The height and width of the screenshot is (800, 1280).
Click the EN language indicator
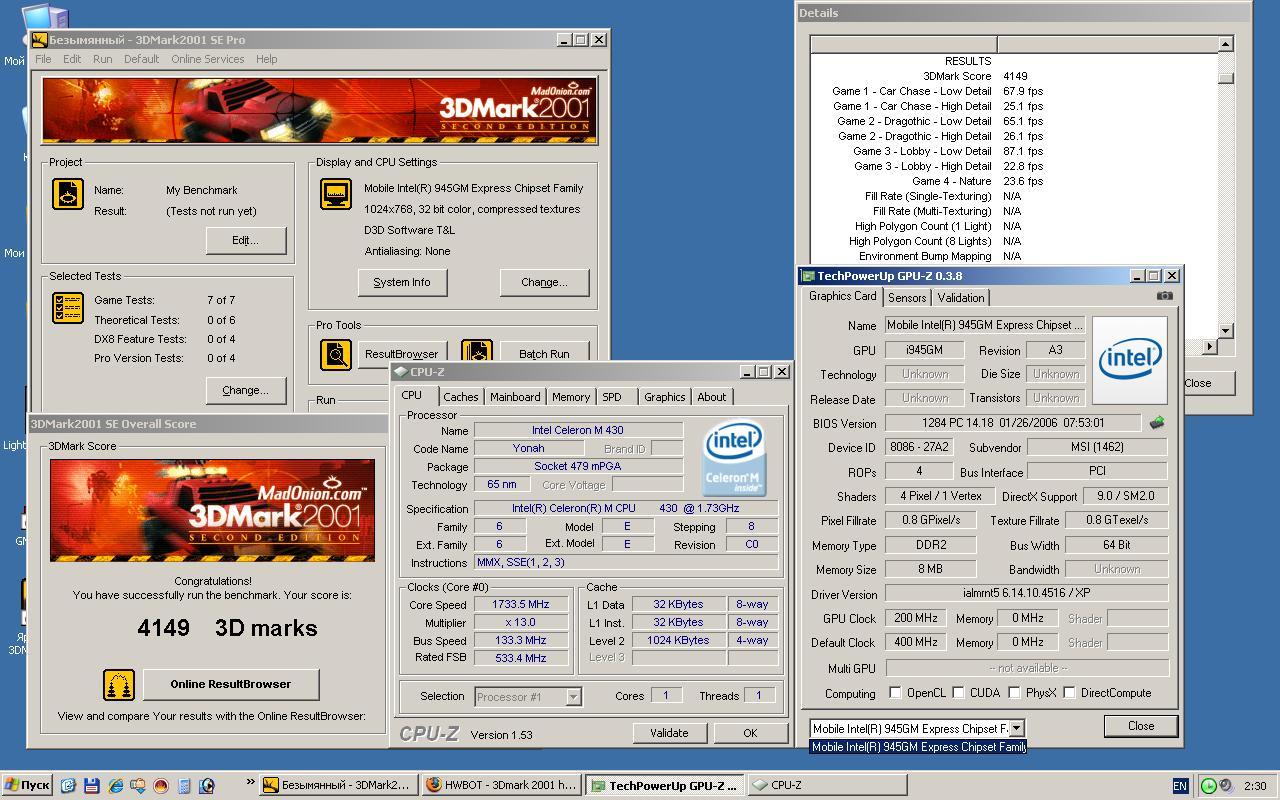pyautogui.click(x=1180, y=786)
